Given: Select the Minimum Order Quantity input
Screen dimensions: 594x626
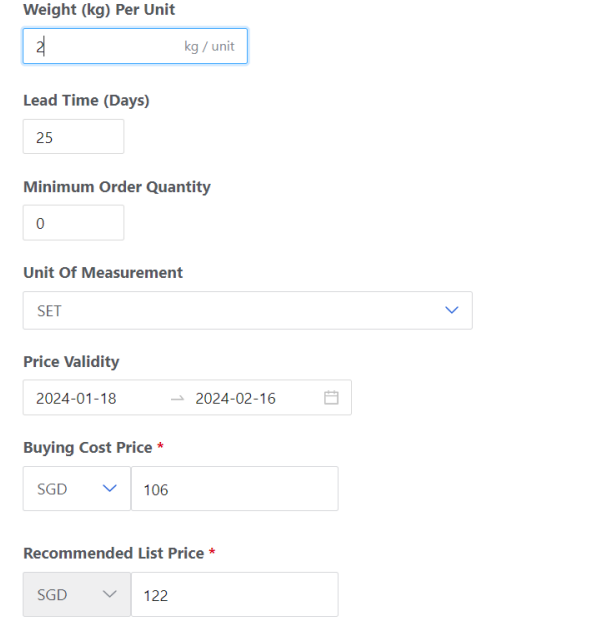Looking at the screenshot, I should (x=73, y=223).
